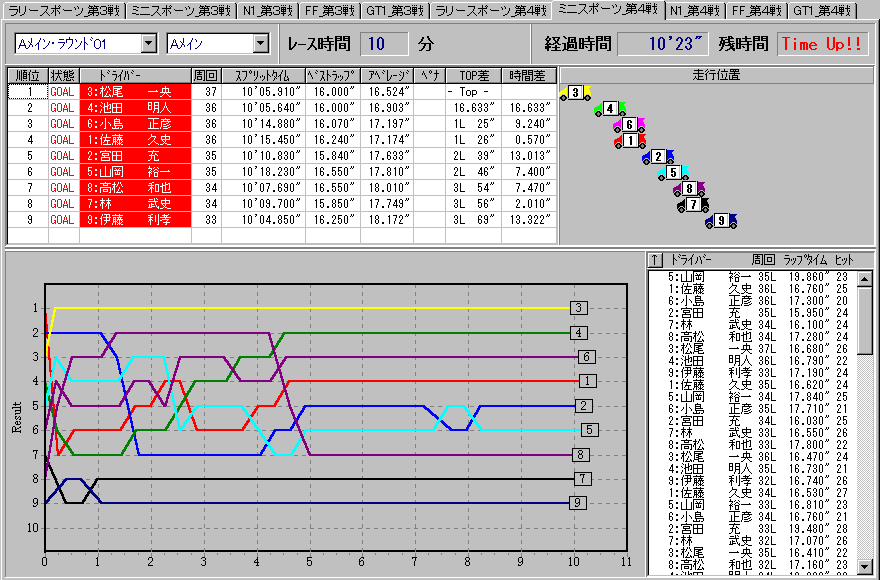Select the first-place 松尾 一央 driver row
The image size is (880, 580).
[x=135, y=92]
